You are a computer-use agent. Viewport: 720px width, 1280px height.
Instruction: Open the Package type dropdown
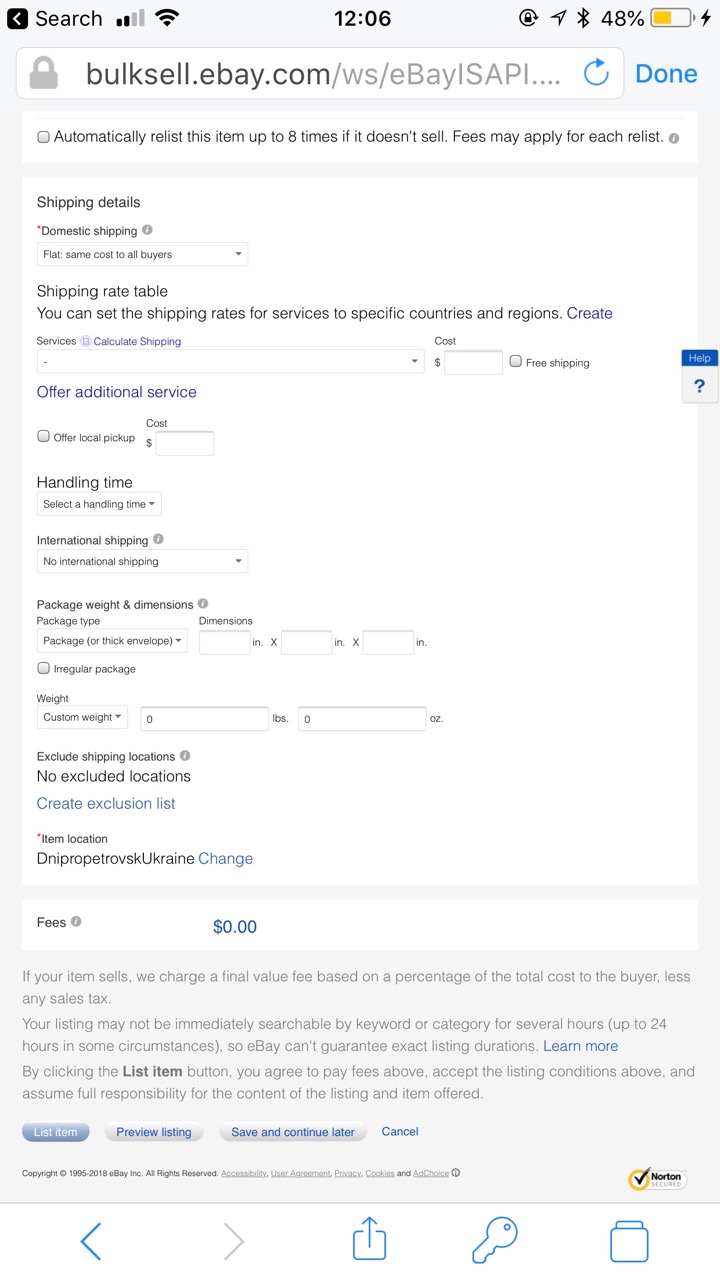(112, 641)
